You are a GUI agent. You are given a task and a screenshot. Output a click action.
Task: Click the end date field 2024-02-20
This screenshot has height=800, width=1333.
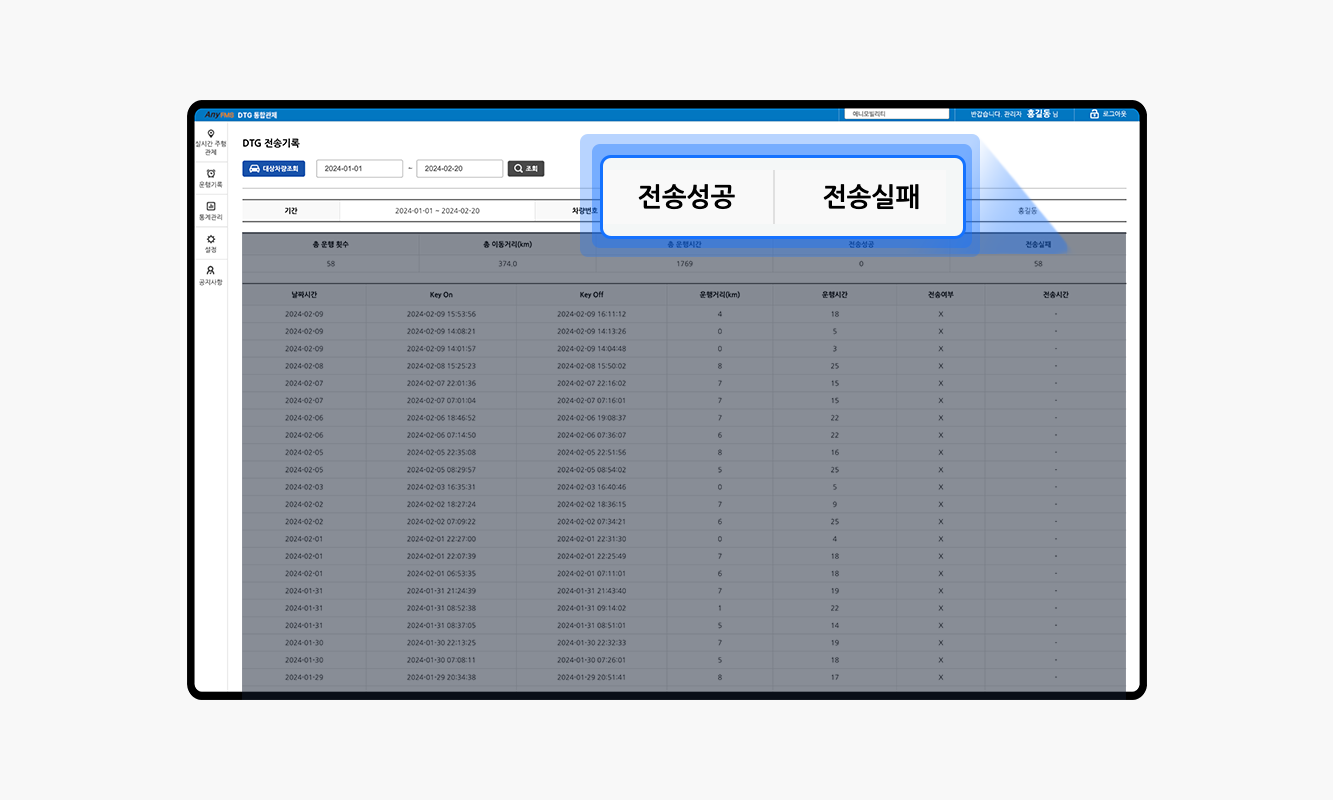pos(459,169)
